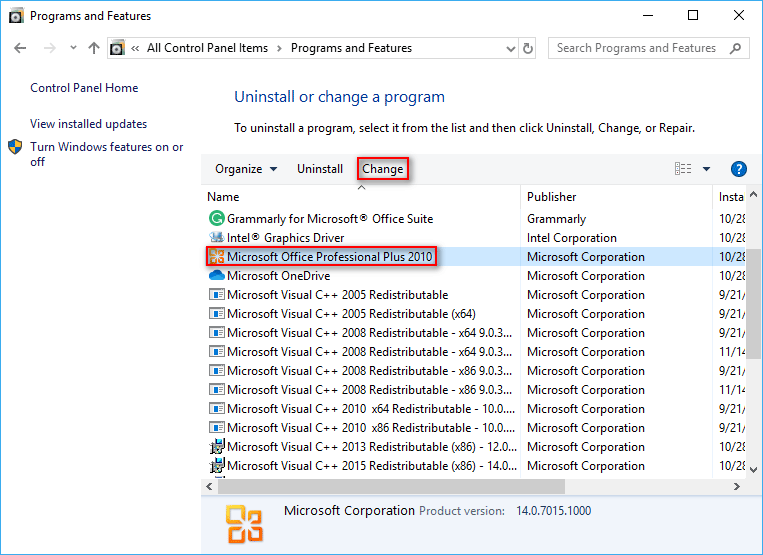Click the Back navigation arrow

pyautogui.click(x=20, y=48)
